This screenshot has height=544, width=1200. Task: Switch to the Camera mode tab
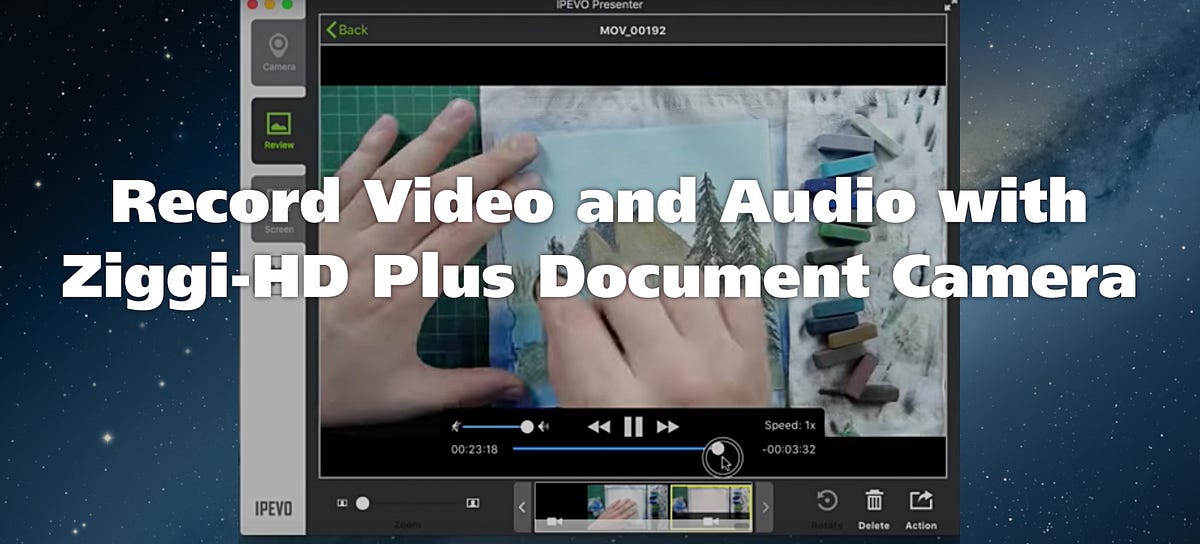[279, 53]
